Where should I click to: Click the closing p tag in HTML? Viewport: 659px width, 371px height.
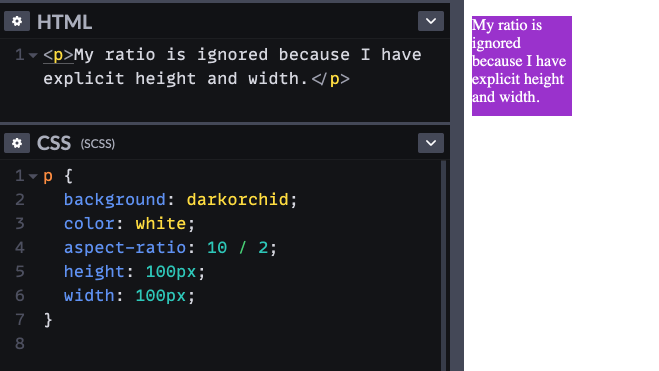click(x=330, y=79)
